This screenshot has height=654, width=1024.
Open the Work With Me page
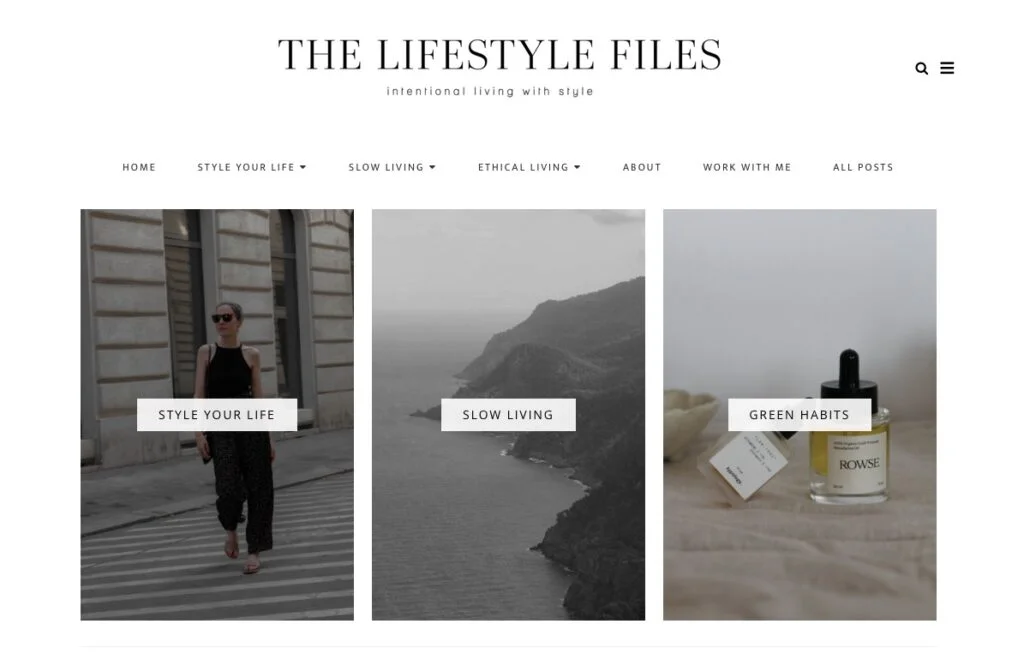click(x=747, y=167)
